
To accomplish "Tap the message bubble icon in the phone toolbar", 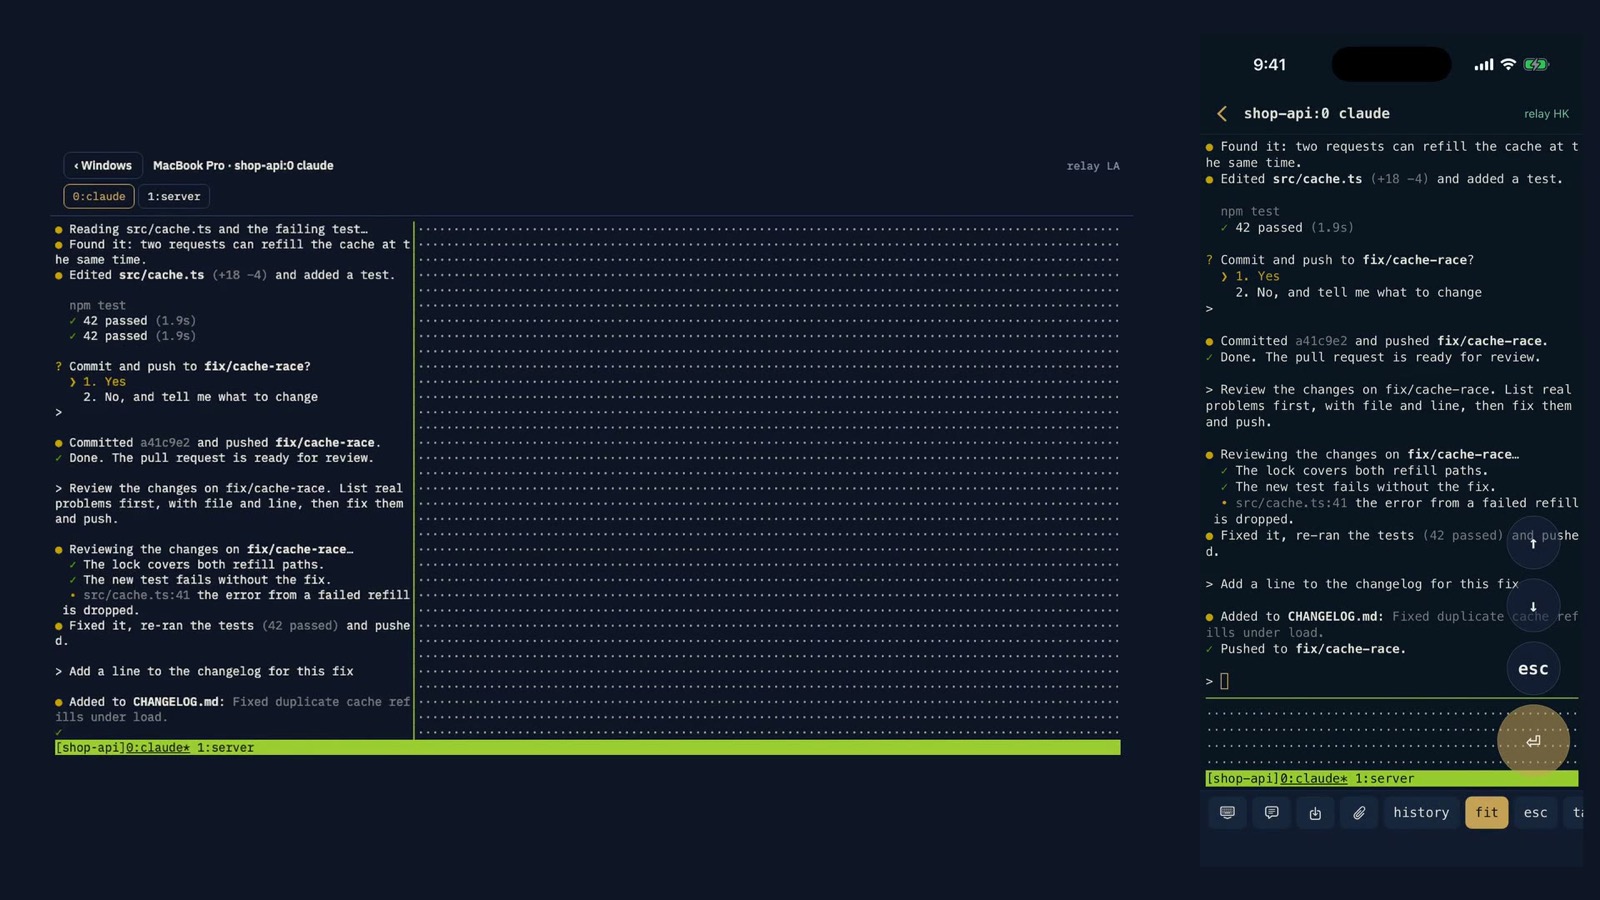I will tap(1271, 813).
